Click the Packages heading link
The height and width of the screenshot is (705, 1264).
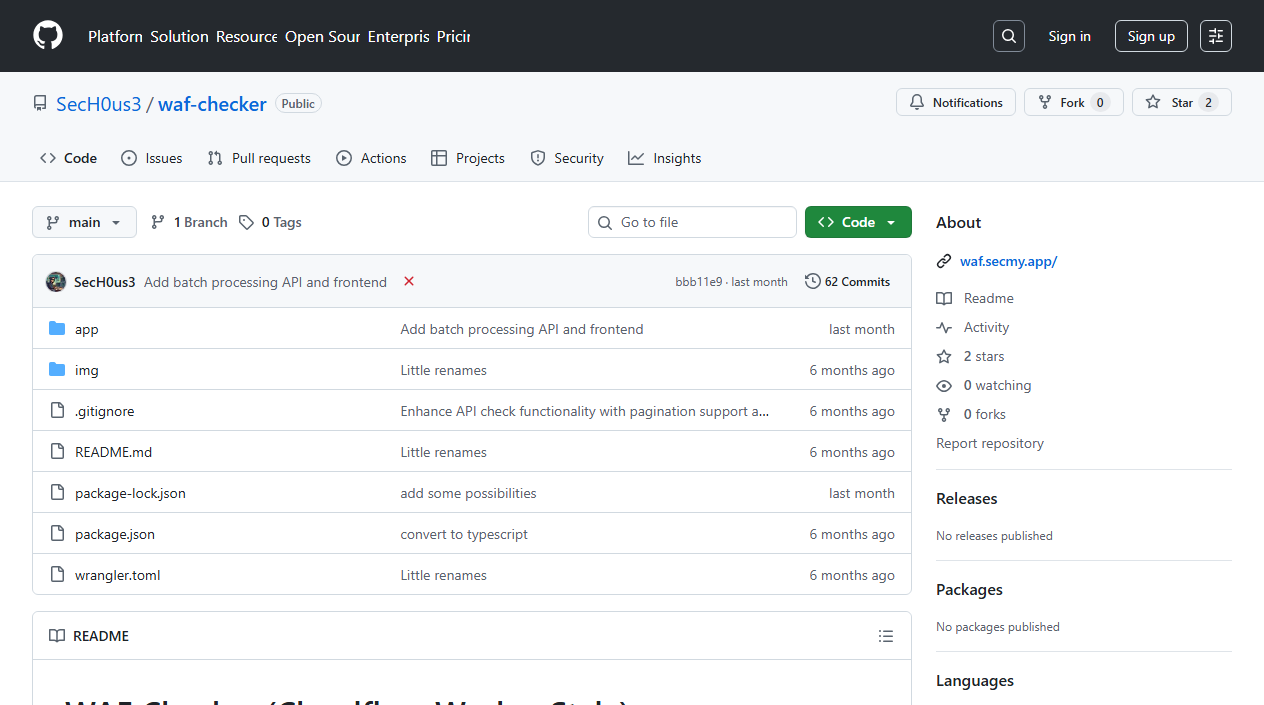969,589
